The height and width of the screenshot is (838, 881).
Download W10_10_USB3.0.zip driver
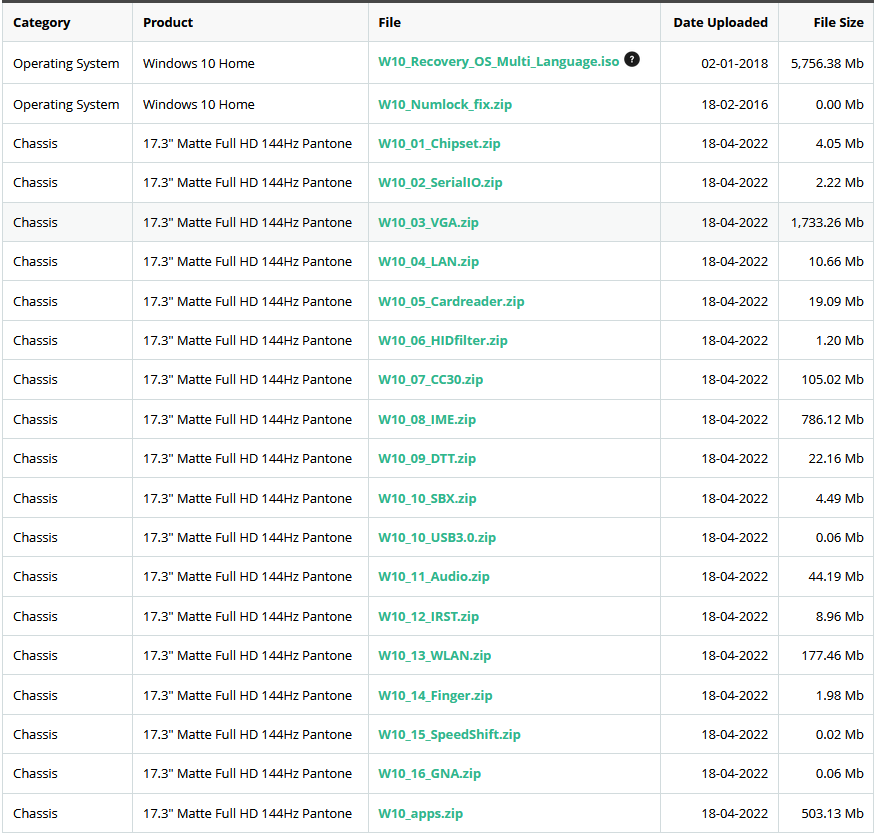[437, 538]
